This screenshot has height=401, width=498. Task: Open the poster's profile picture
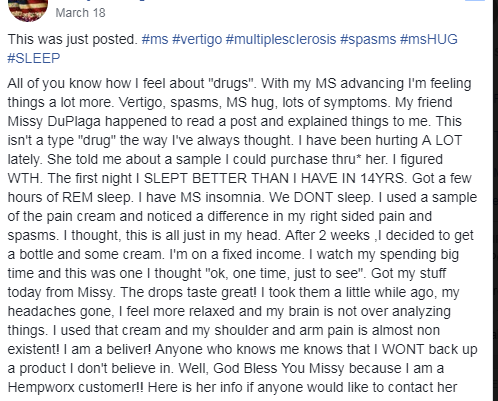[x=28, y=9]
